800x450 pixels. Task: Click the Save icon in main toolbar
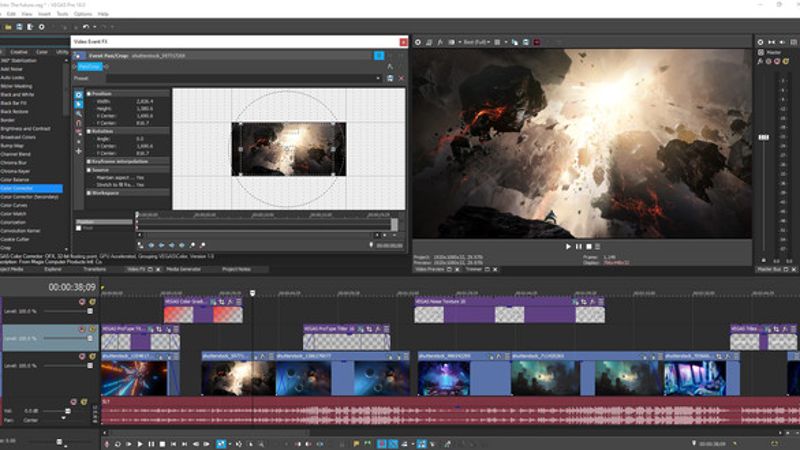(19, 27)
